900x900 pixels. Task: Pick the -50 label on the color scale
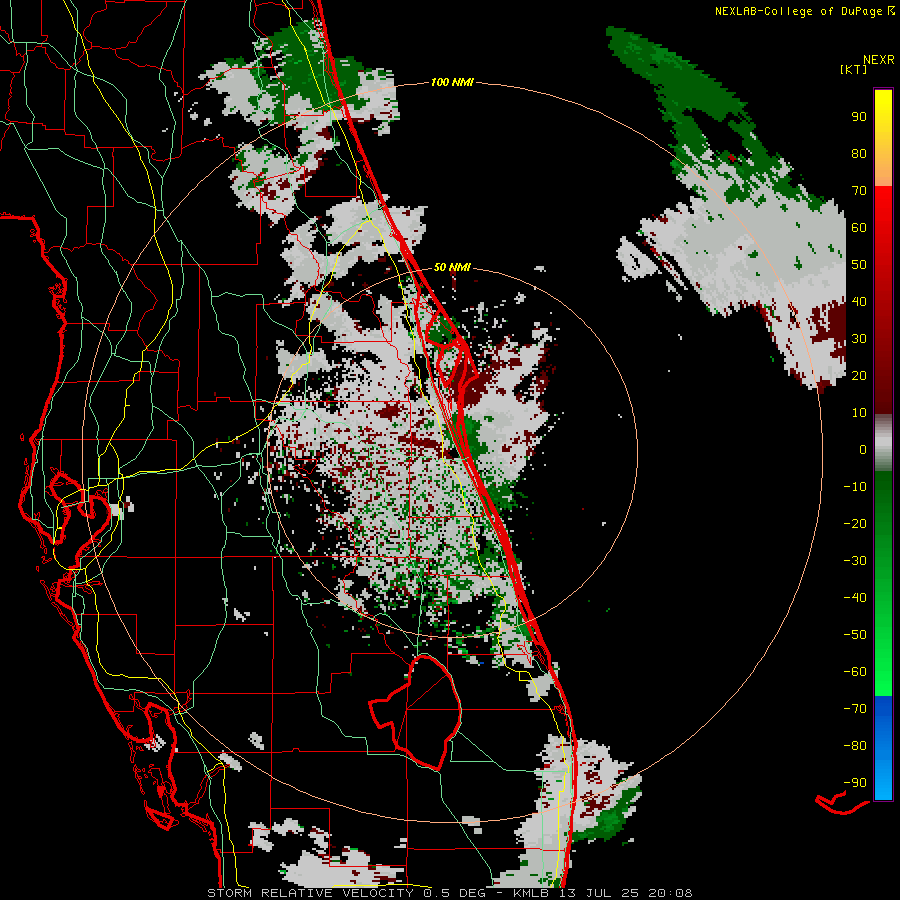coord(855,635)
